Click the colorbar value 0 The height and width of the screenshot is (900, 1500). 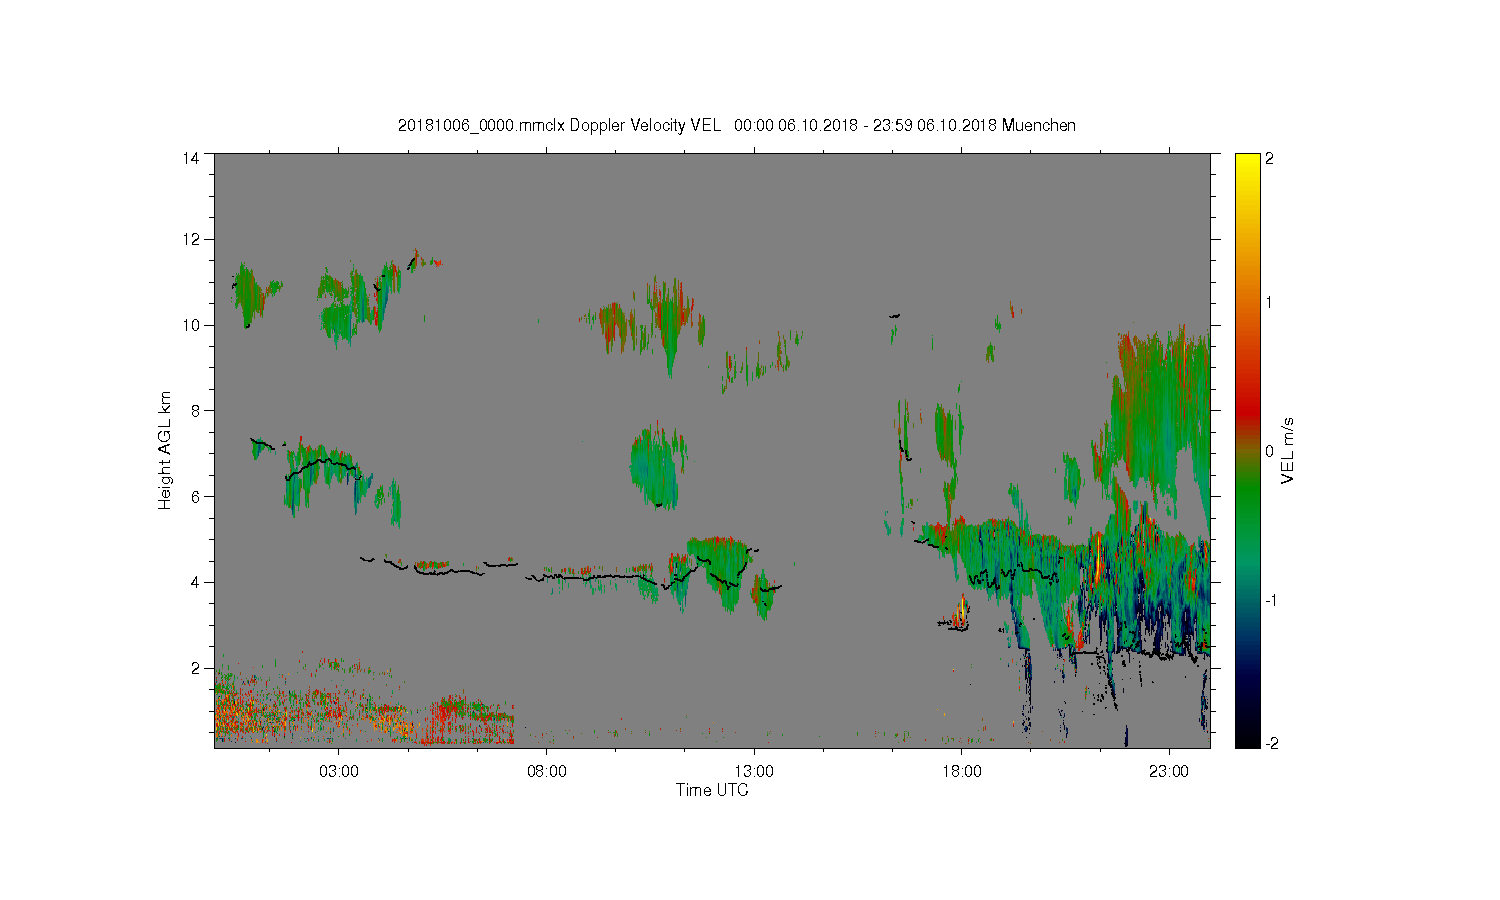pos(1269,451)
